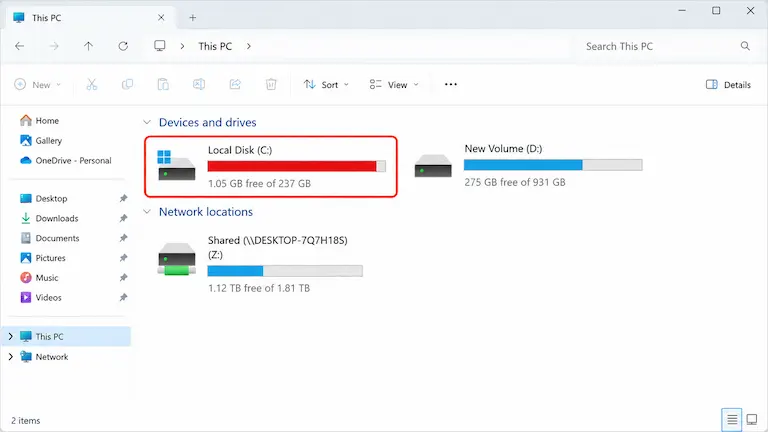Open the View dropdown menu
This screenshot has height=432, width=768.
point(394,84)
